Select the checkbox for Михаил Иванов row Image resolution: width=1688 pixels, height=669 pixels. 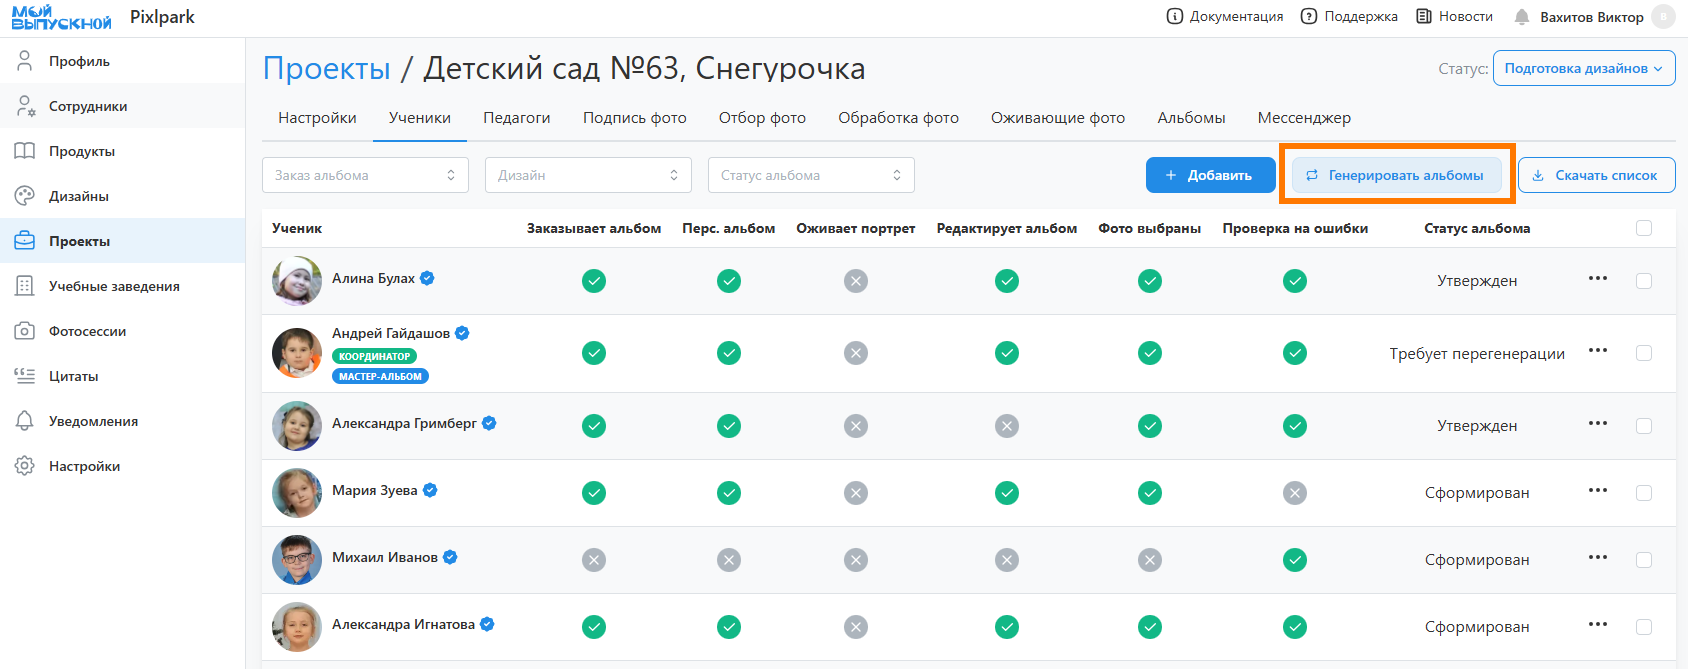click(1644, 560)
